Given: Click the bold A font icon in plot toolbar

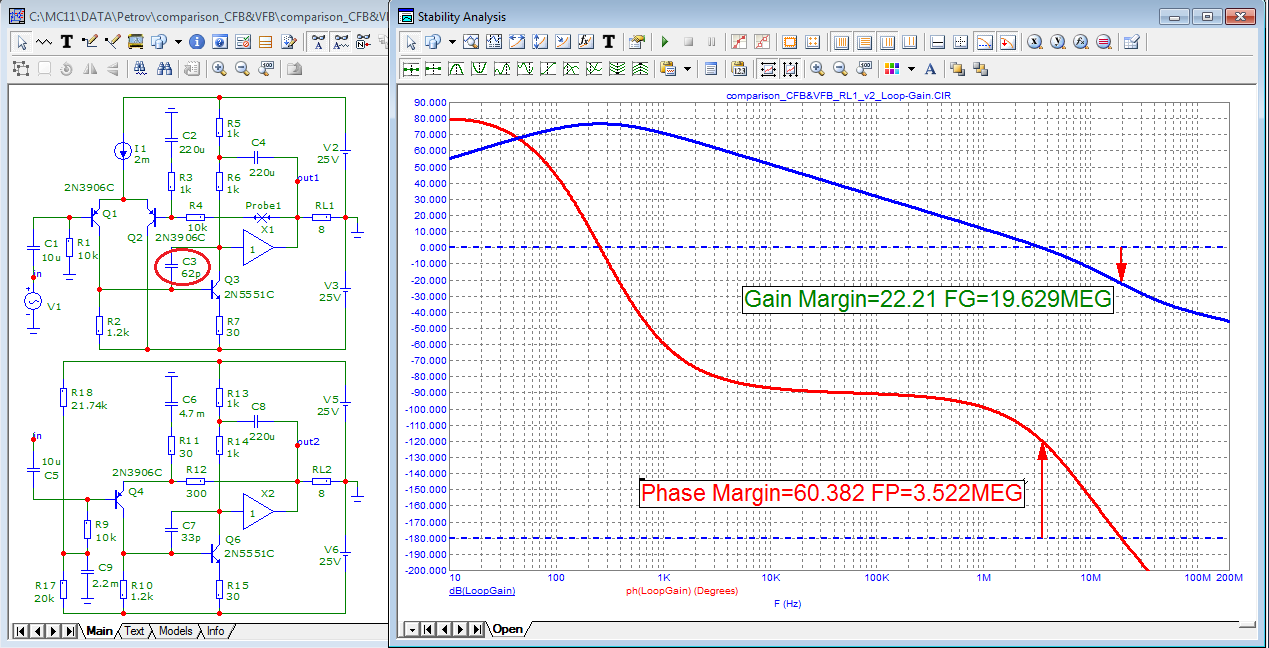Looking at the screenshot, I should point(930,69).
